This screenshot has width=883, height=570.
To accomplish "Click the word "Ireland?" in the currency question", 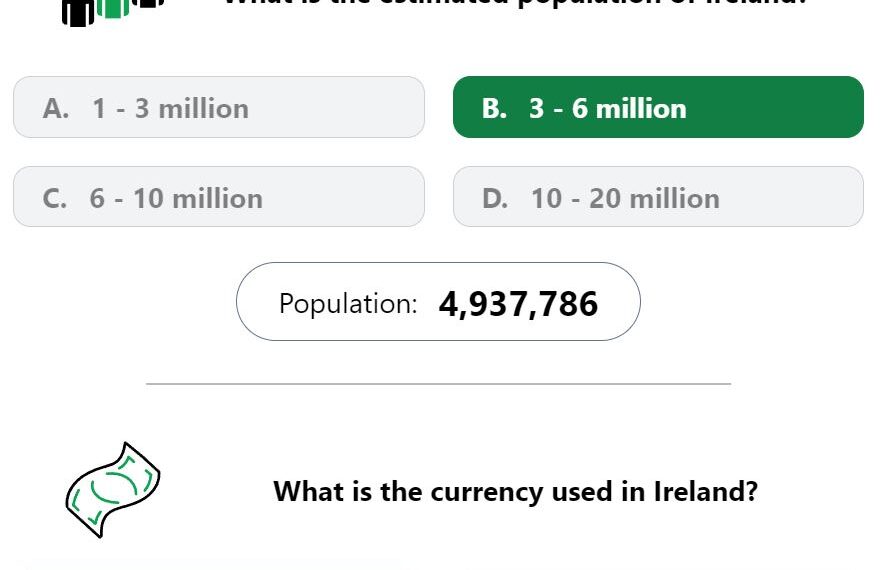I will click(x=706, y=492).
